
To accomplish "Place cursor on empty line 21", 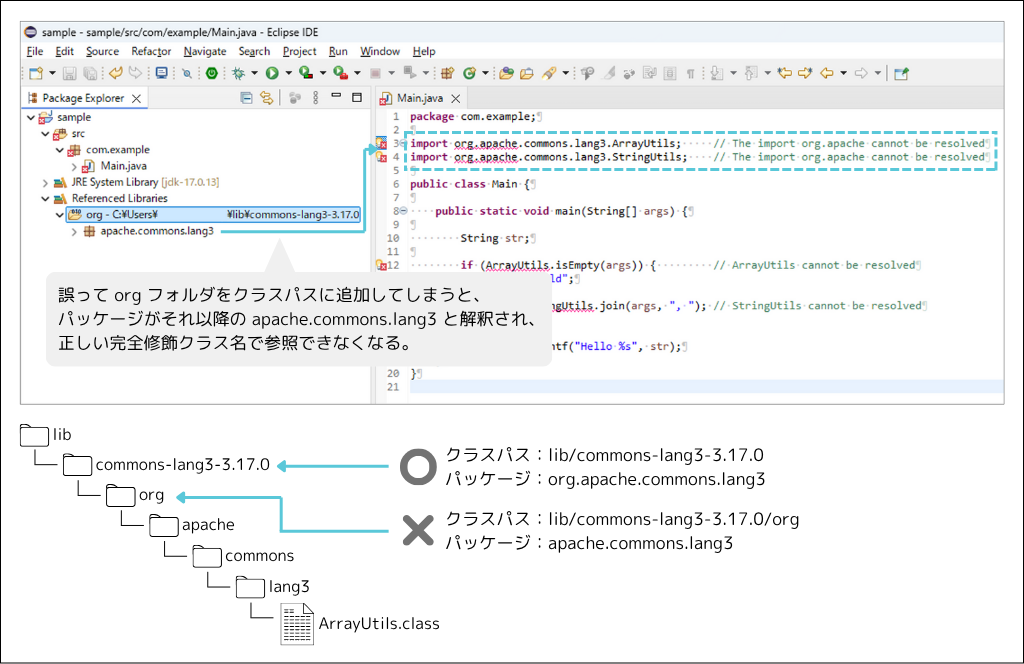I will tap(707, 387).
